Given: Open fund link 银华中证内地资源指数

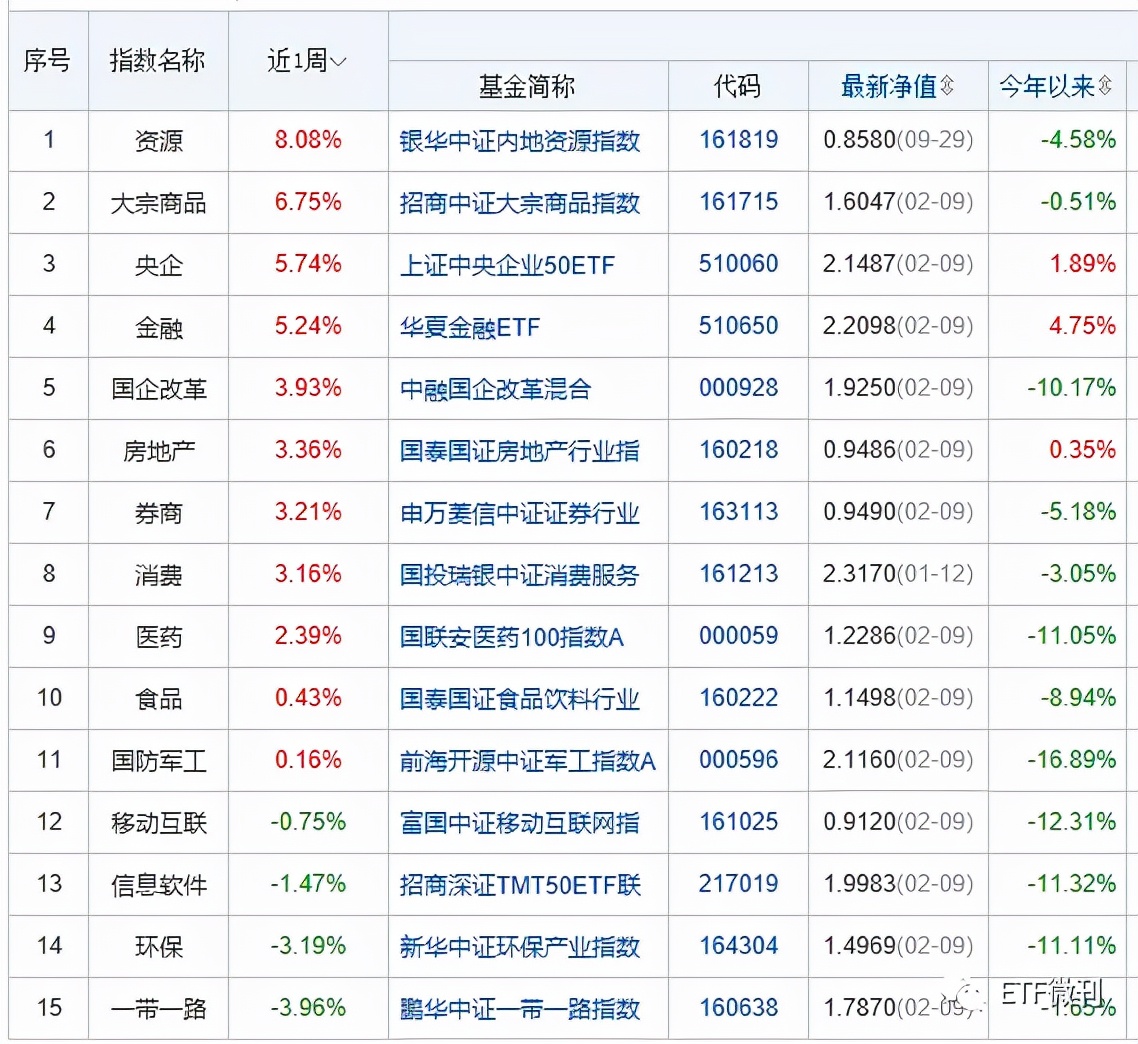Looking at the screenshot, I should click(x=520, y=140).
